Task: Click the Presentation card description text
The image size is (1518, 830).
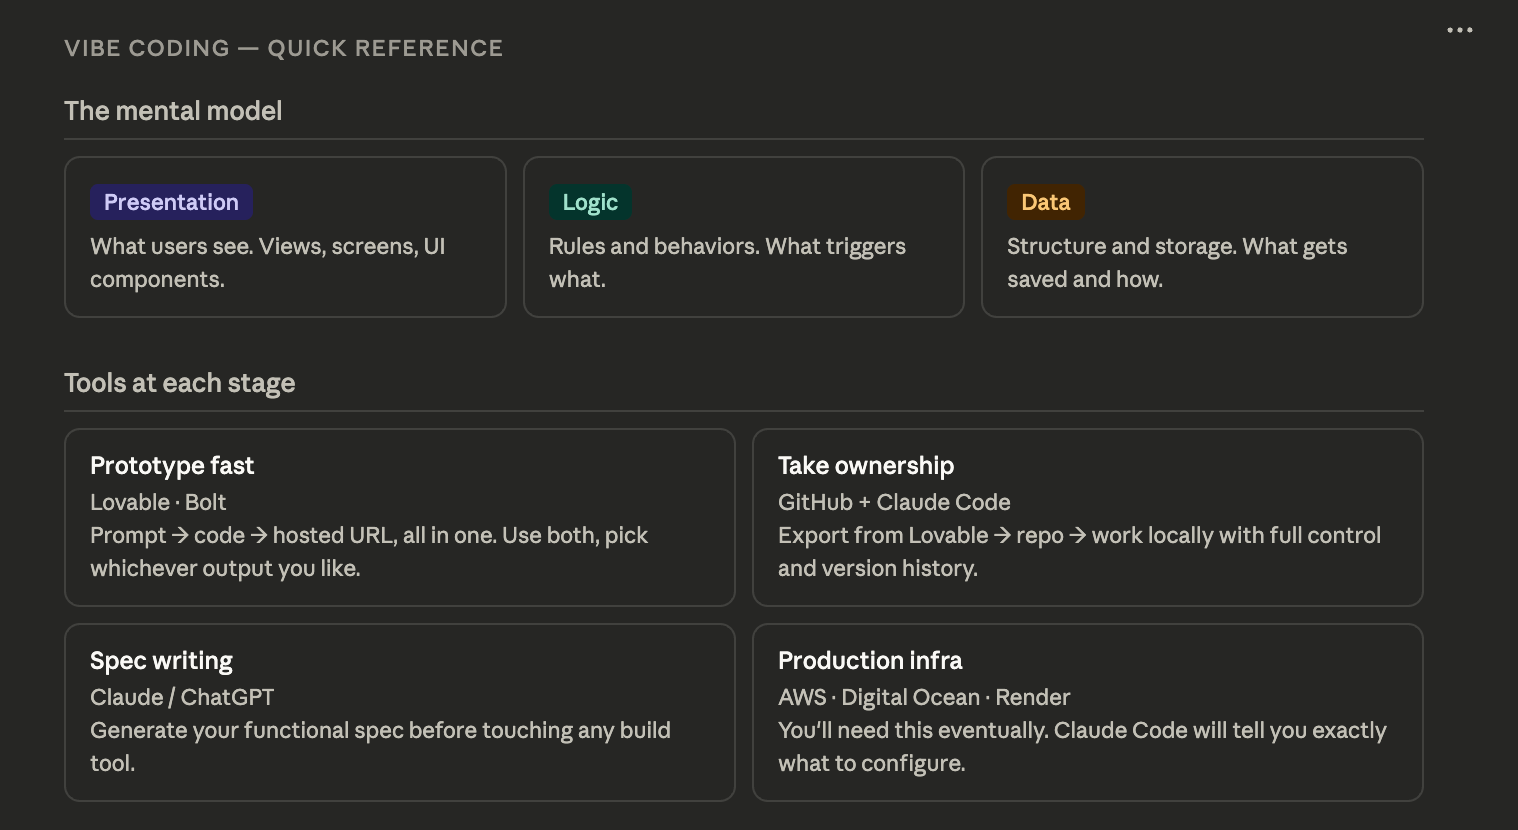Action: point(267,262)
